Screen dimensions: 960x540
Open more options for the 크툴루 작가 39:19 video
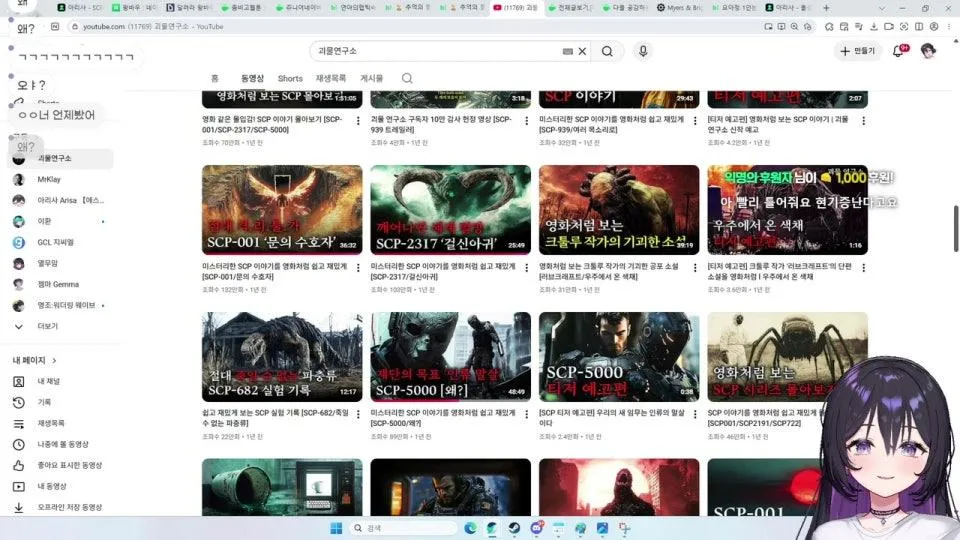[x=695, y=268]
